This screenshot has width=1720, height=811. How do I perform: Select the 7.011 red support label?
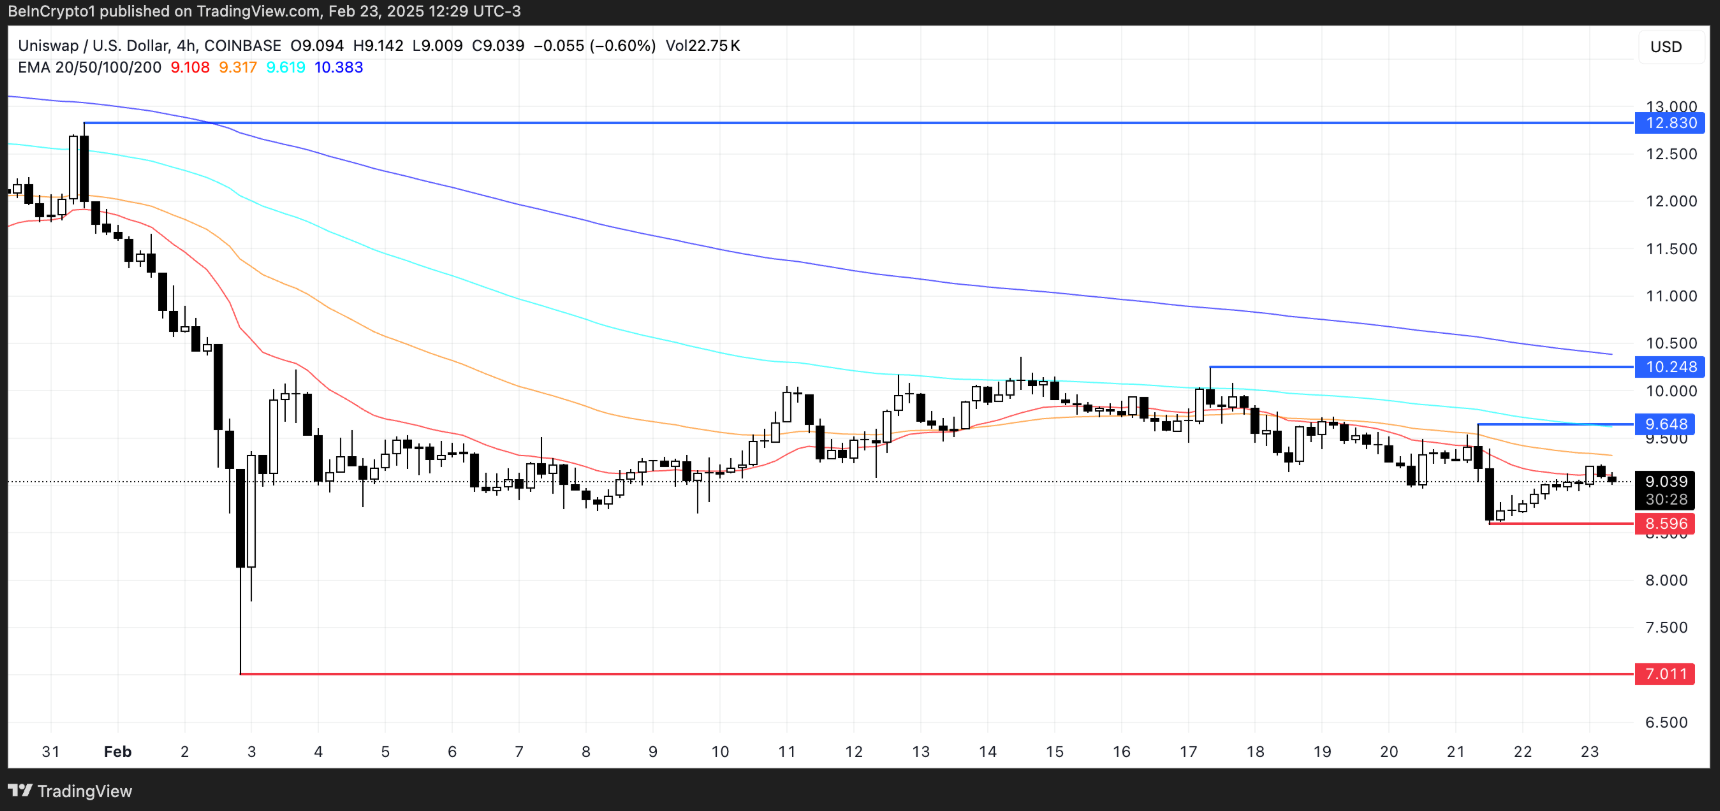click(1666, 674)
